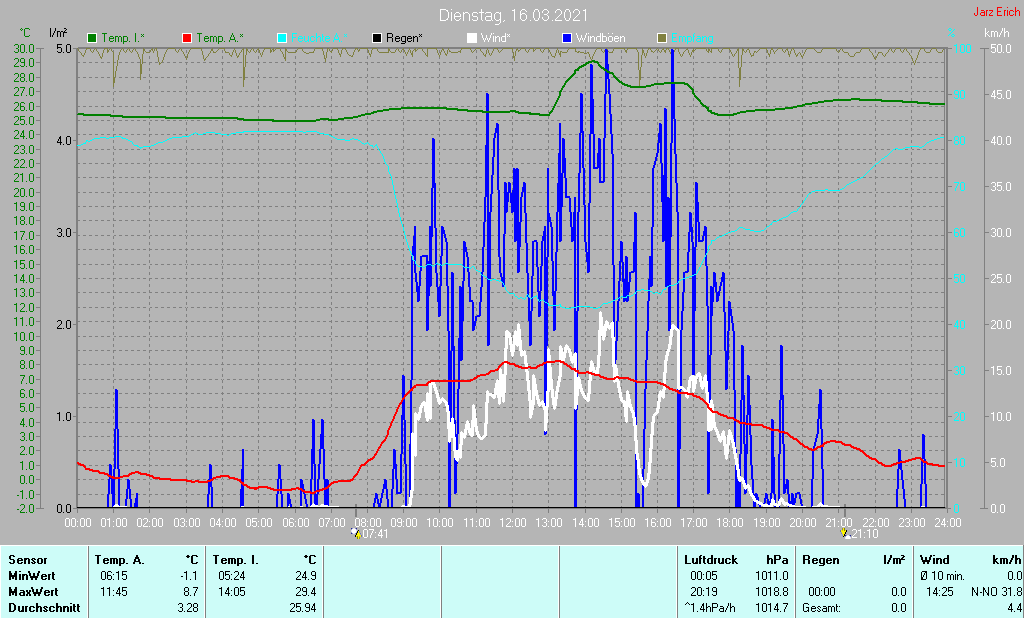Click the pressure trend '^1.4hPa/h'
This screenshot has height=618, width=1024.
coord(710,608)
